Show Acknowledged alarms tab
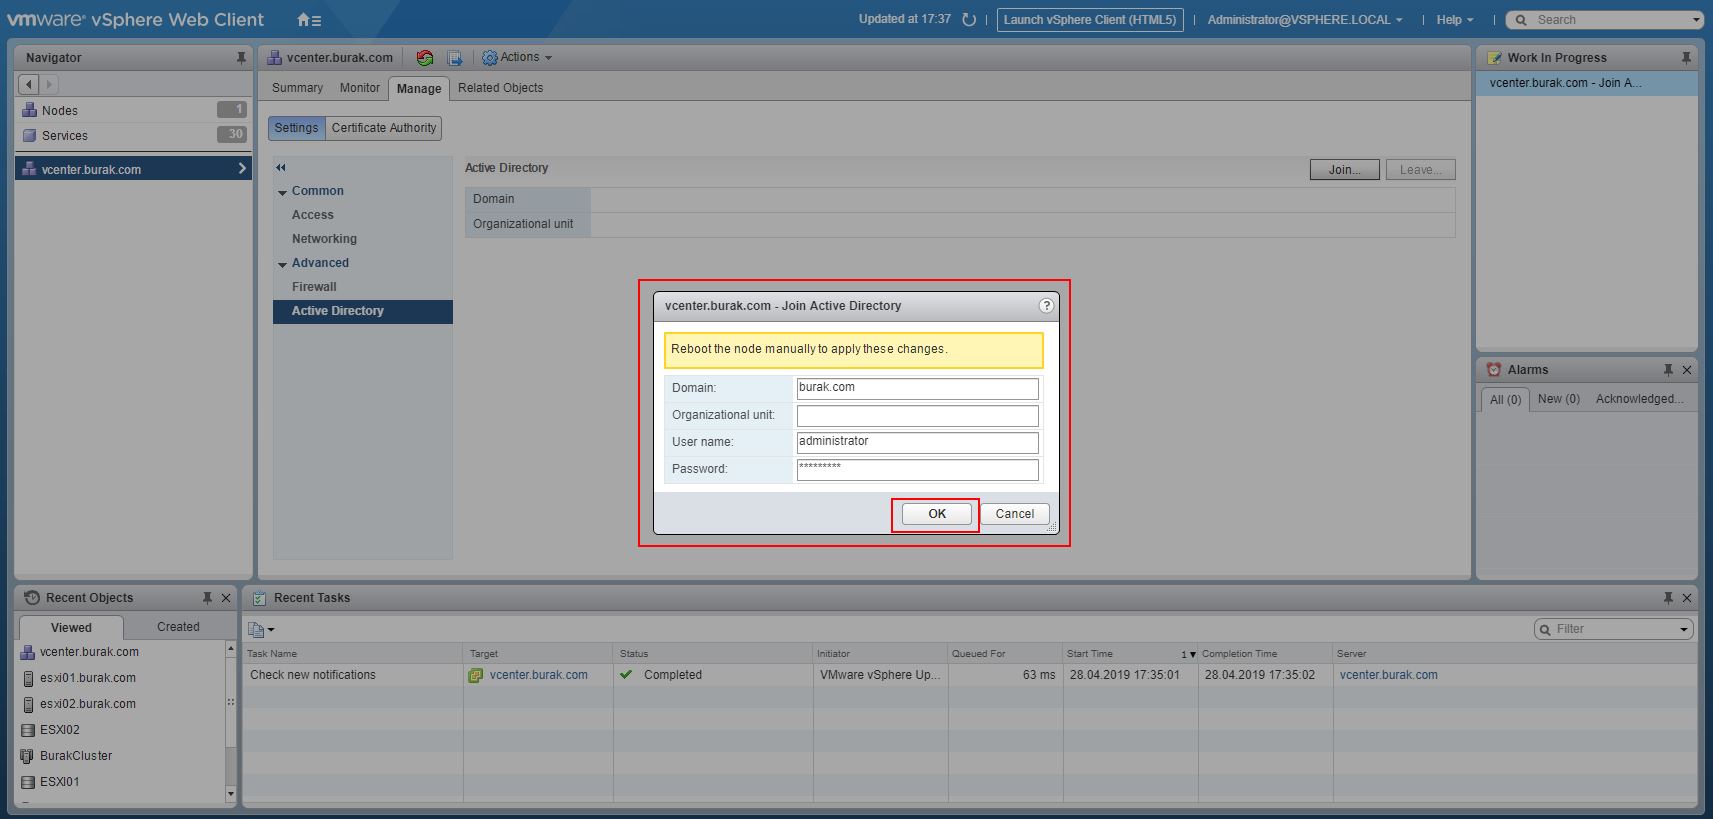This screenshot has width=1713, height=819. 1639,399
